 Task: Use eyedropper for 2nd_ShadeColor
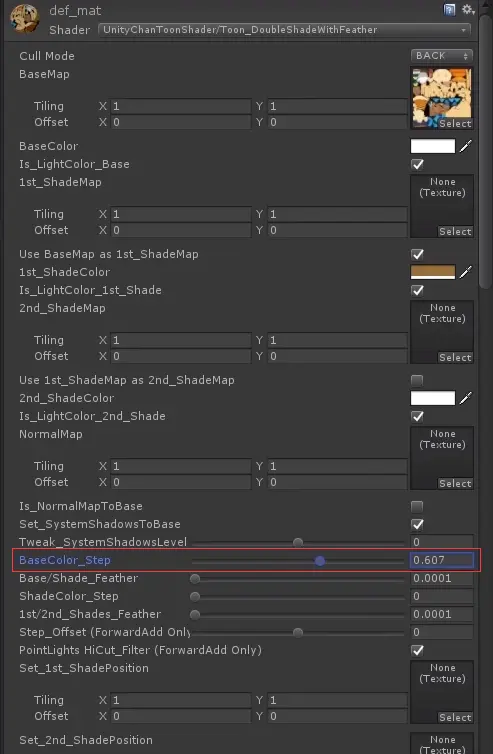[x=466, y=398]
